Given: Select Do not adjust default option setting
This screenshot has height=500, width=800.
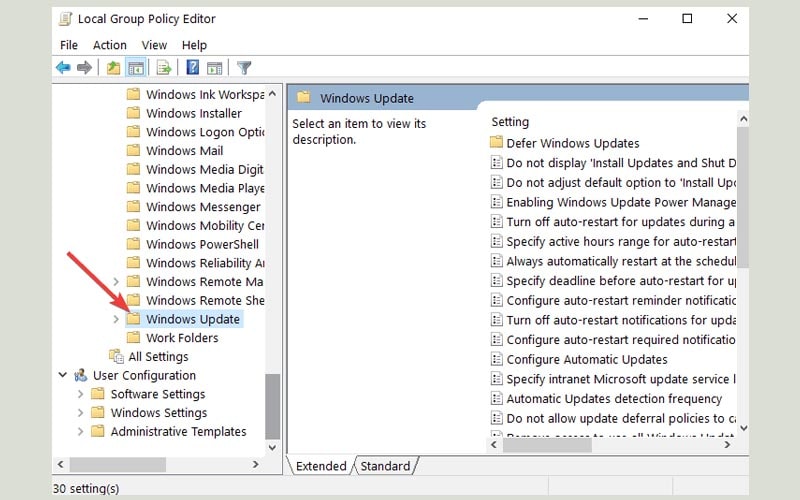Looking at the screenshot, I should point(621,182).
